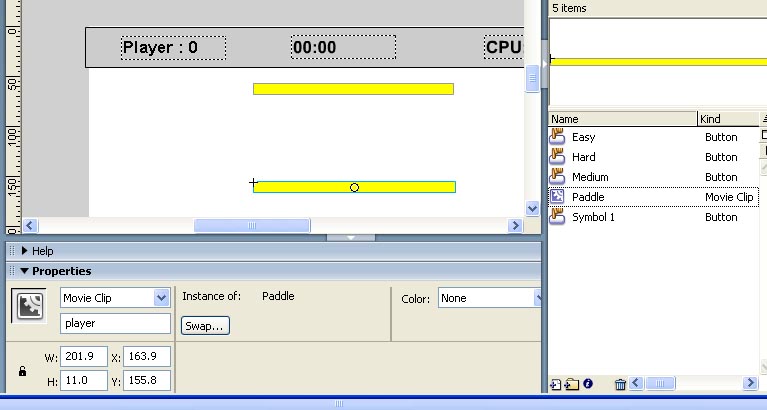Click library scrollbar left arrow

pyautogui.click(x=636, y=383)
